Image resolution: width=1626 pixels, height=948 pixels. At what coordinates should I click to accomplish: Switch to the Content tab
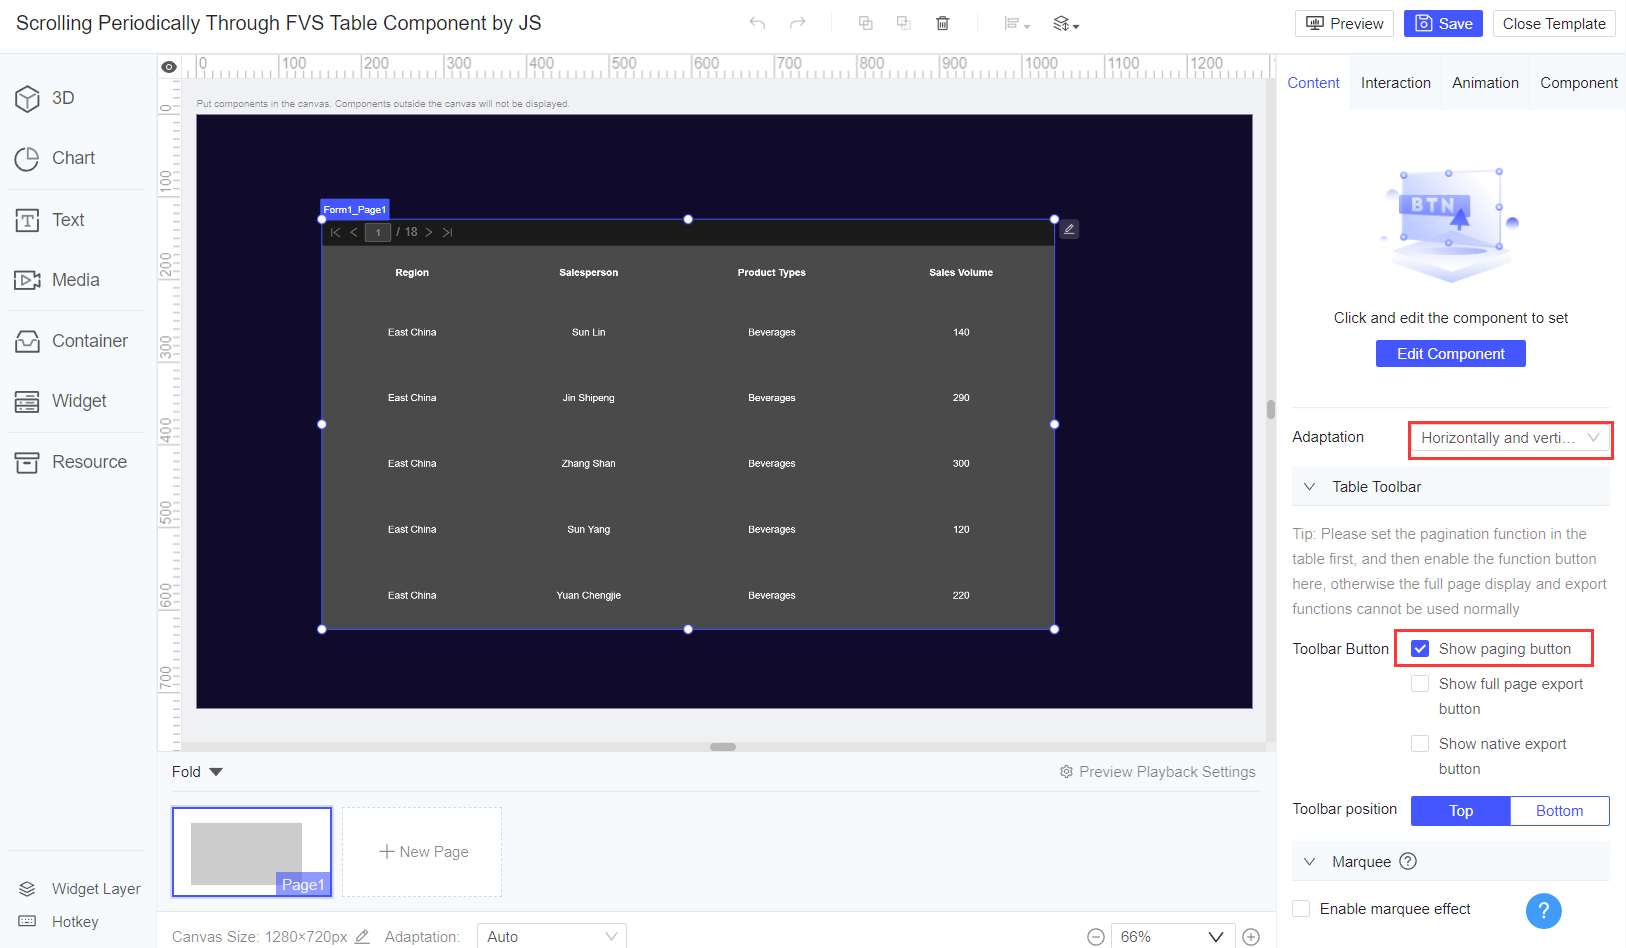pos(1313,83)
